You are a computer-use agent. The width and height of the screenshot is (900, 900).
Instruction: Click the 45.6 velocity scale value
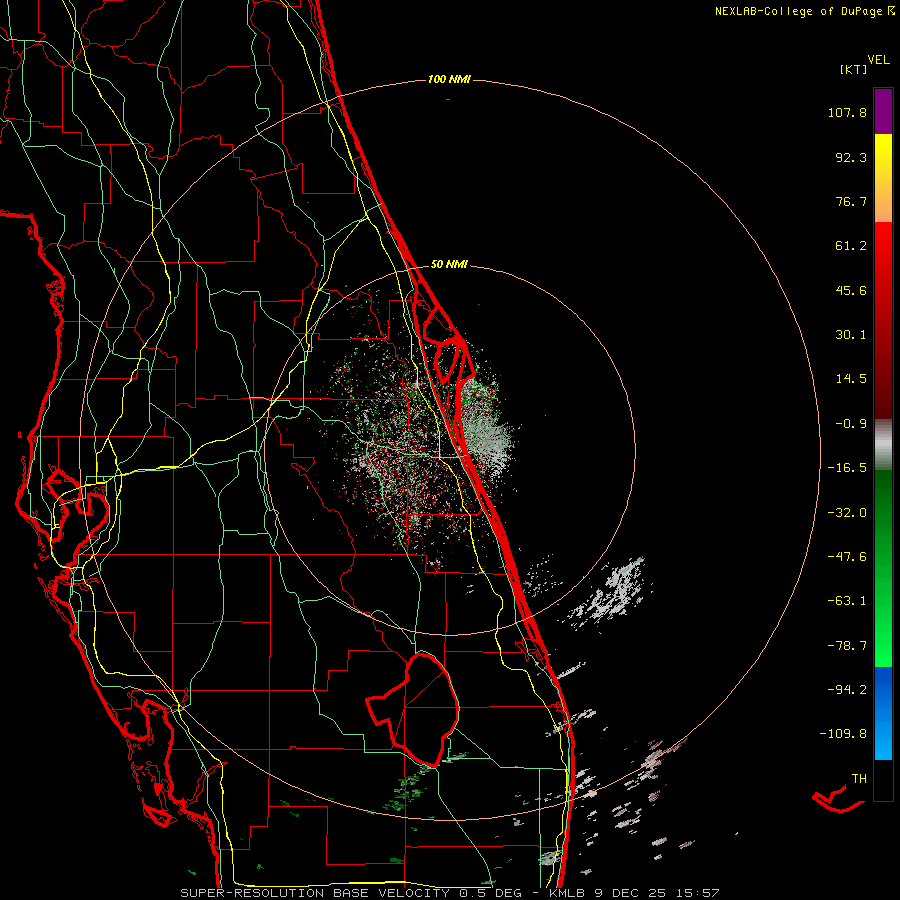tap(851, 290)
